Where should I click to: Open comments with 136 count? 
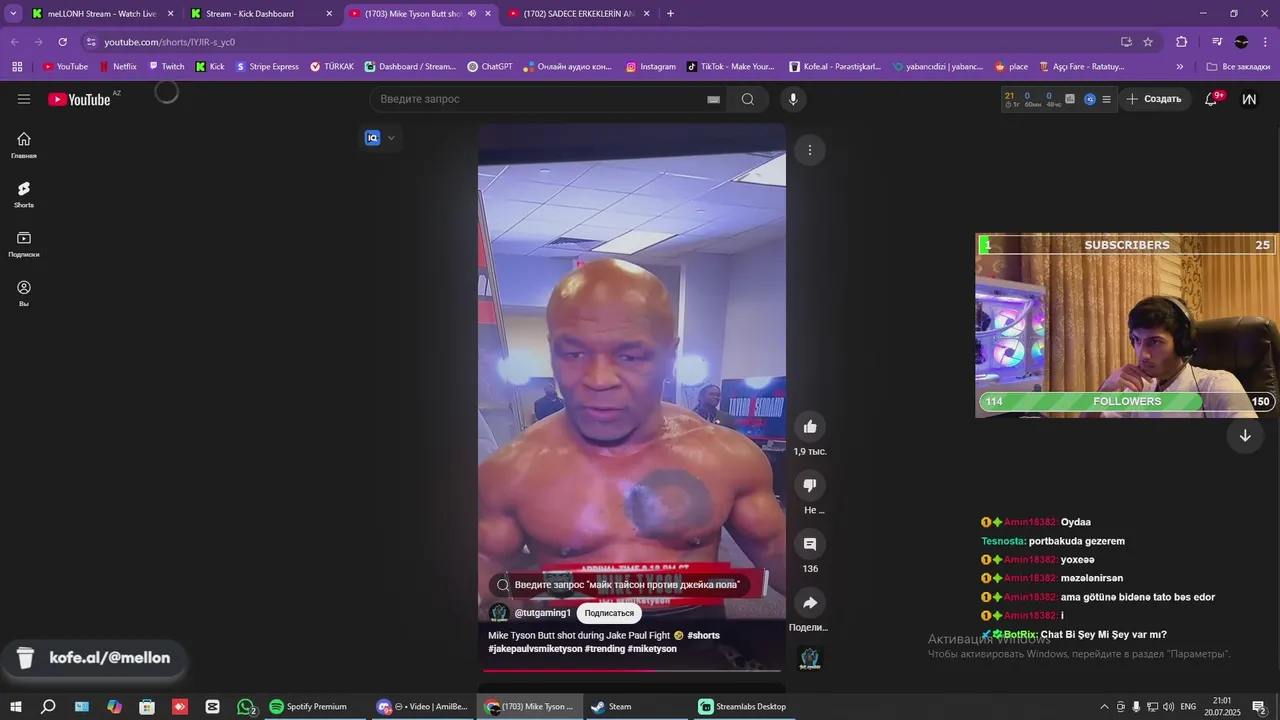pyautogui.click(x=810, y=544)
